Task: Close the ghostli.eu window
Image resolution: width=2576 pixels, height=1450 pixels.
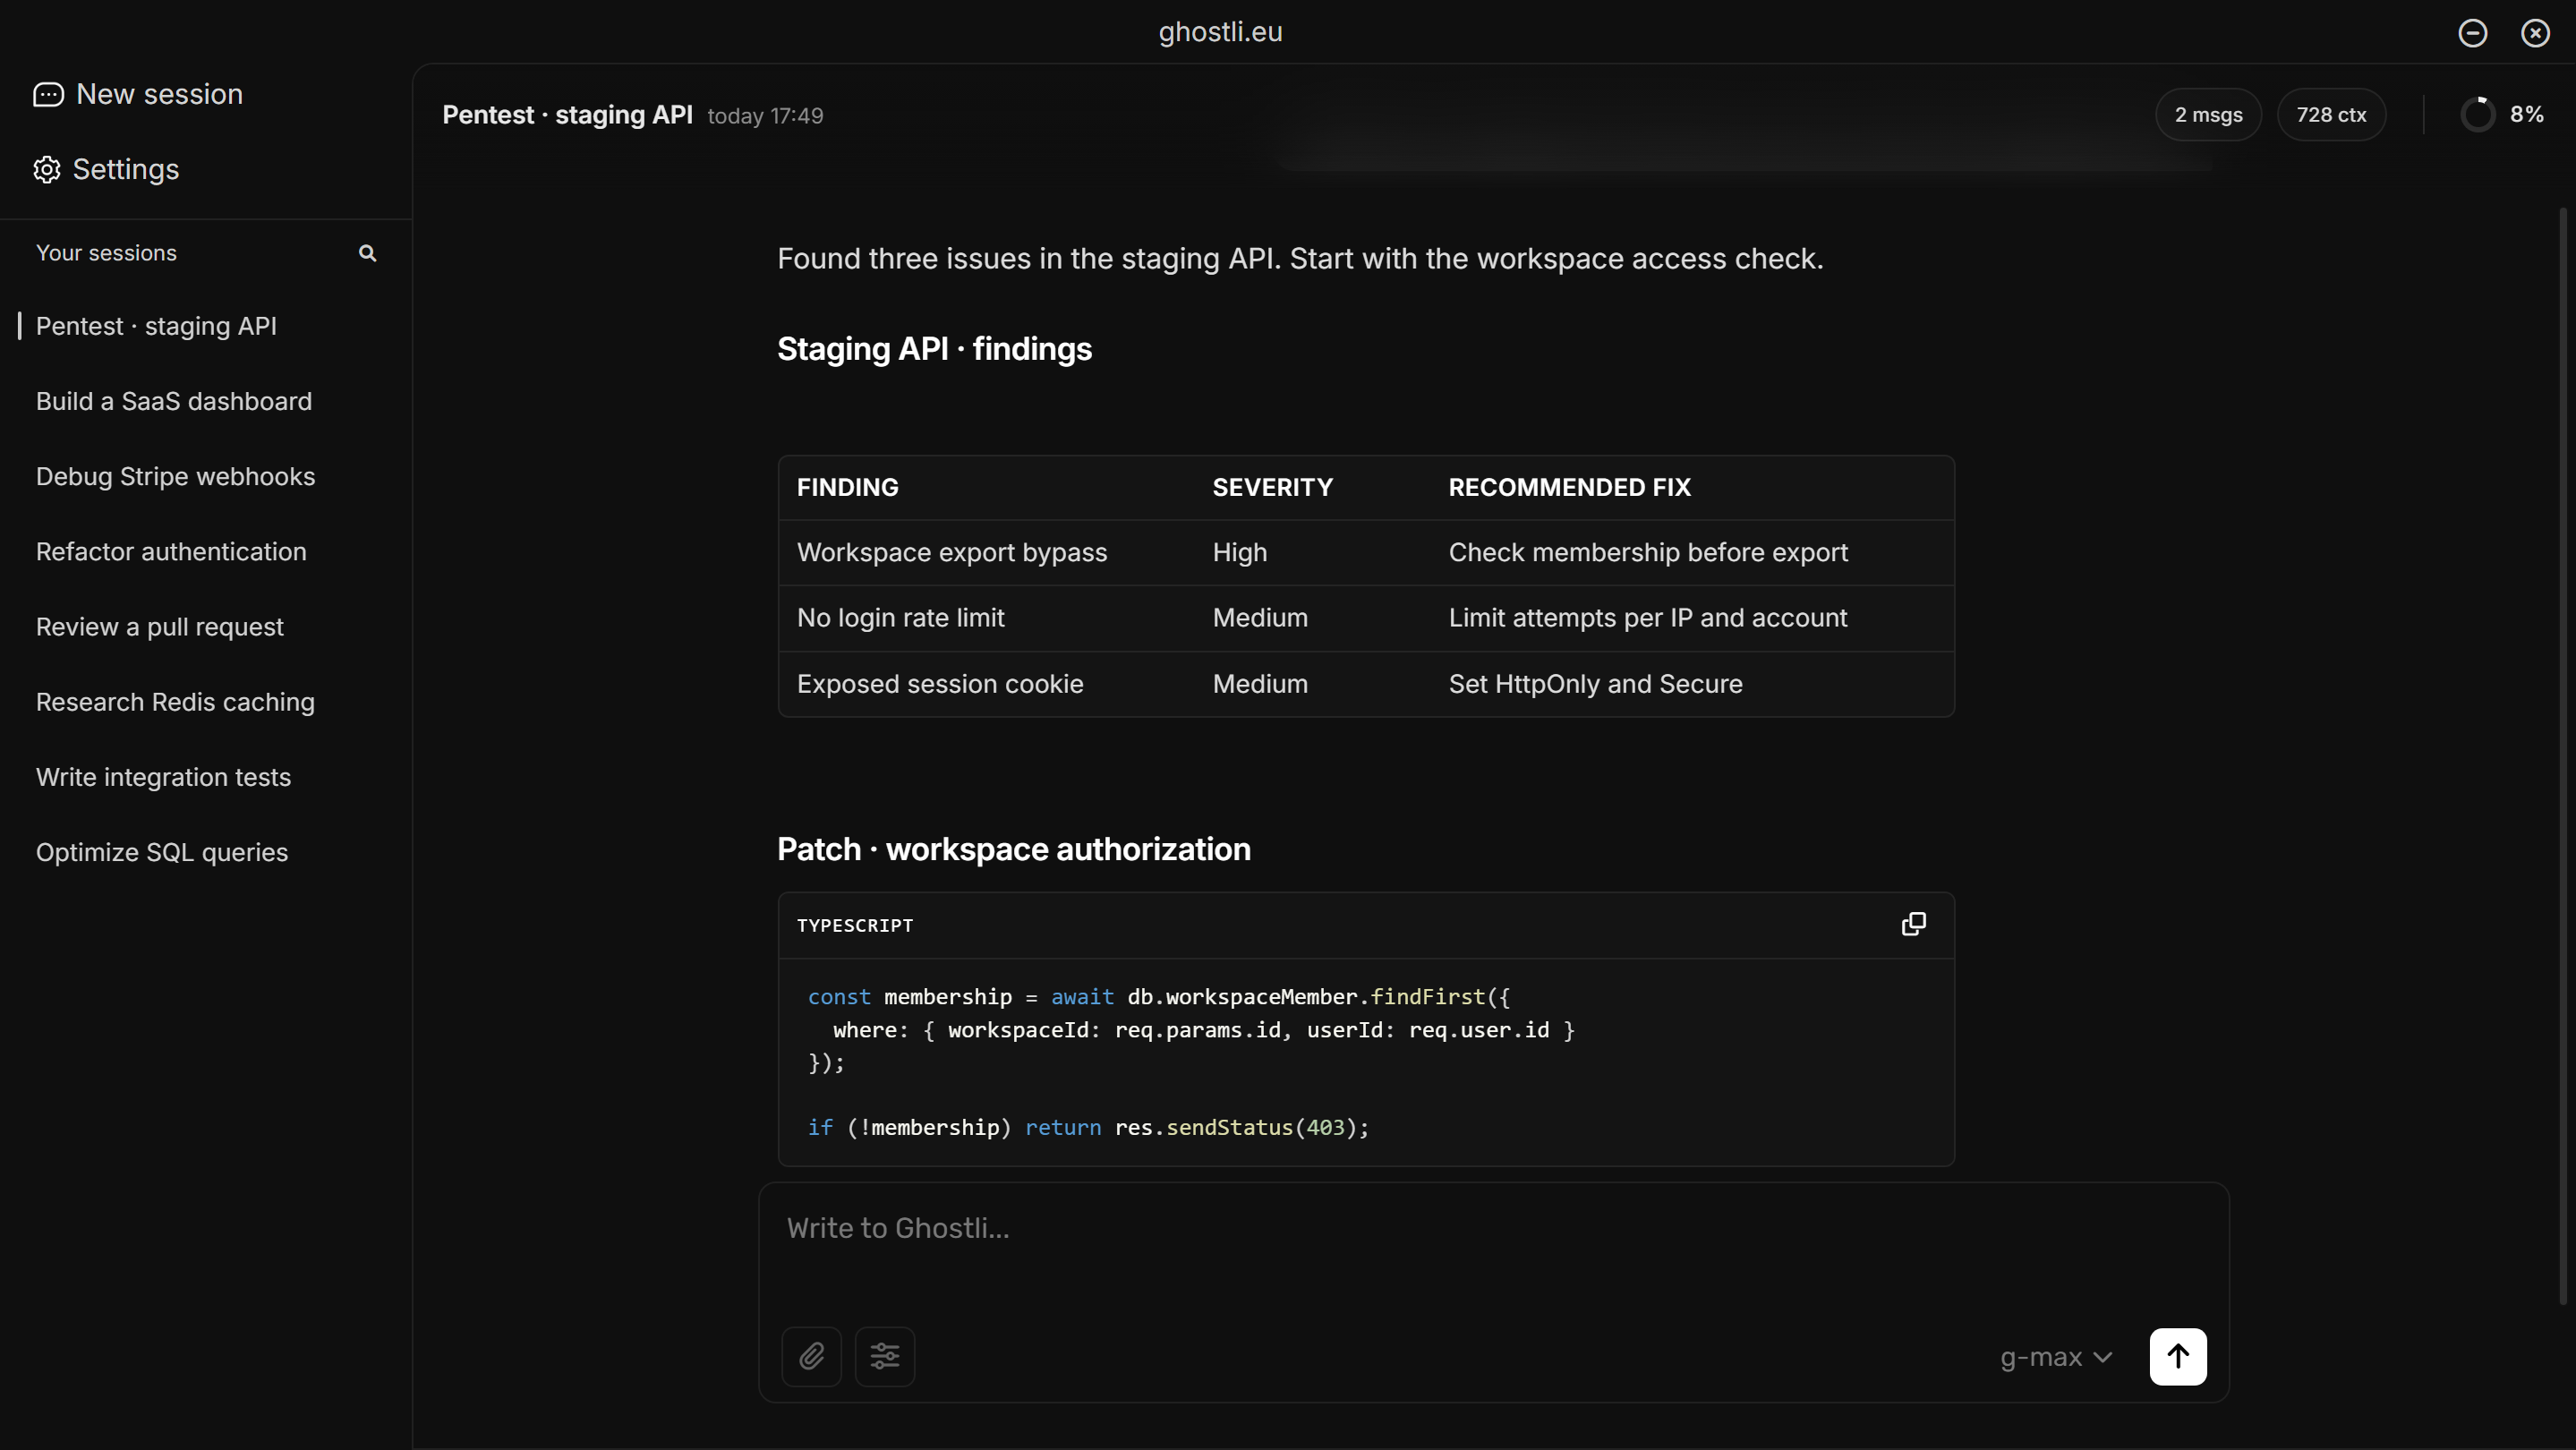Action: click(x=2535, y=33)
